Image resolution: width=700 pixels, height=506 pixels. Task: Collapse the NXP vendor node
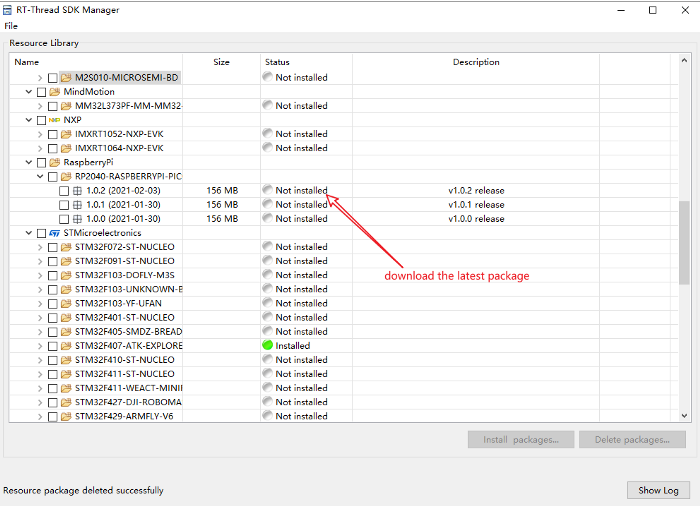point(29,120)
